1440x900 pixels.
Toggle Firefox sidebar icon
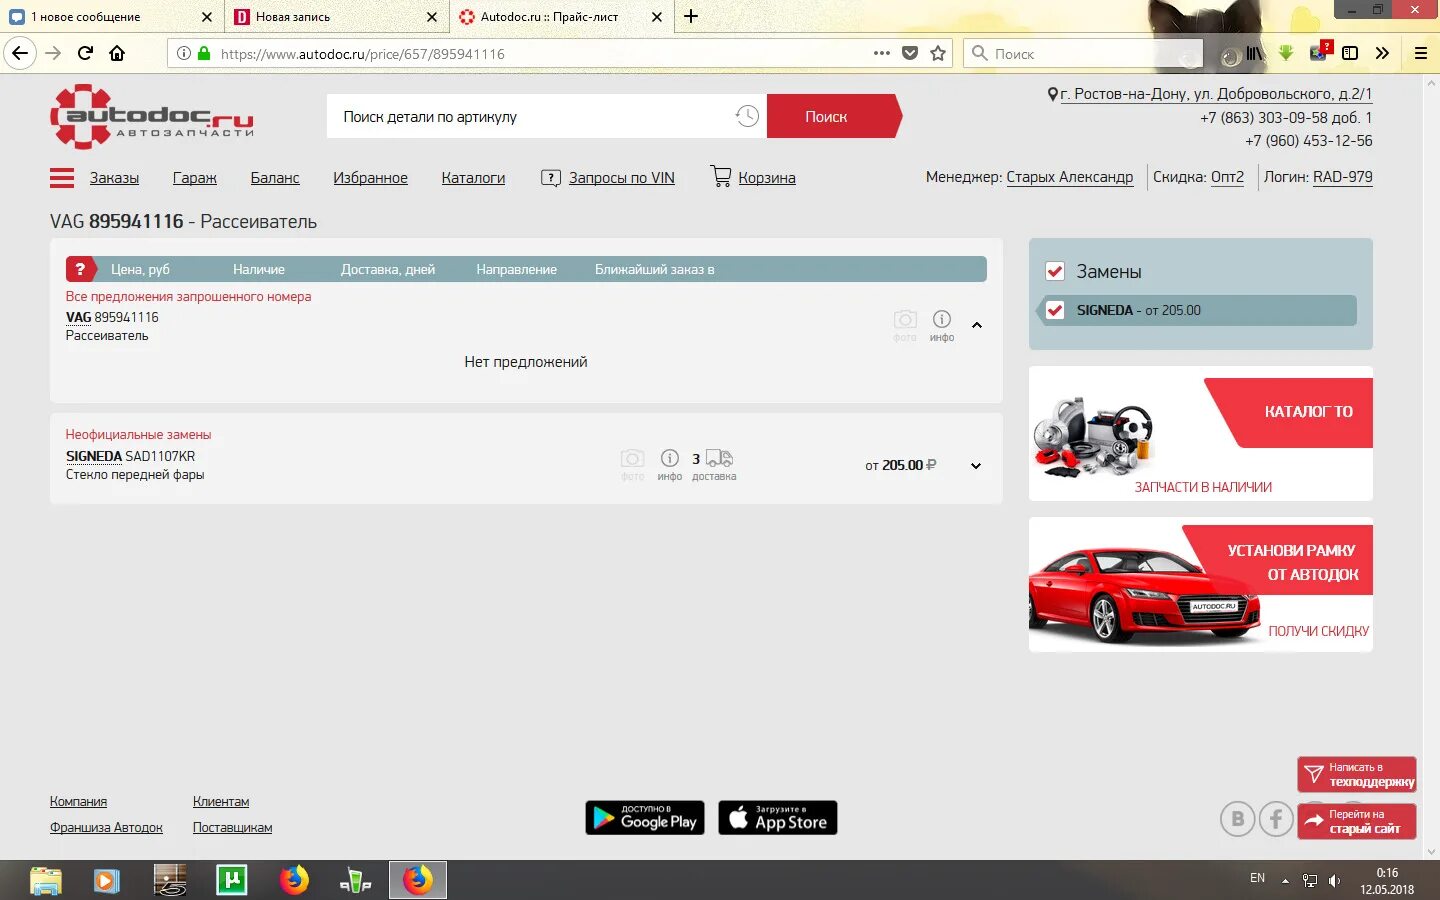point(1350,53)
